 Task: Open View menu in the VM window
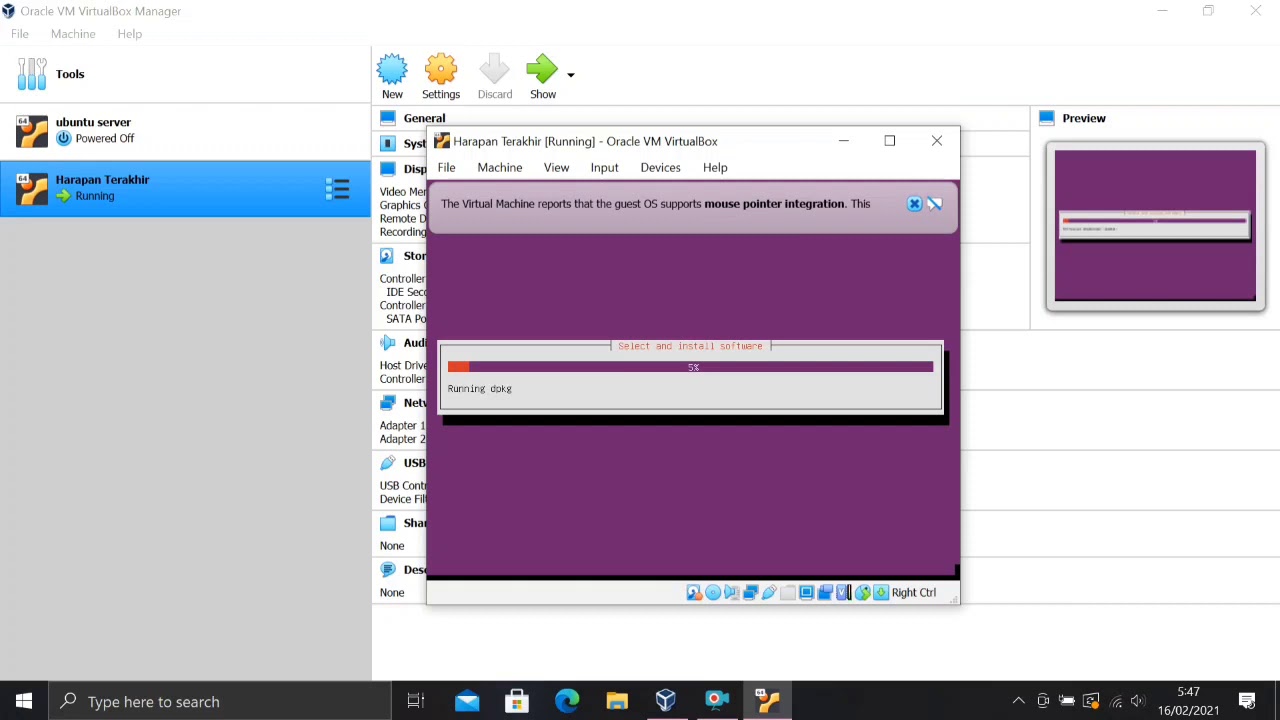click(556, 168)
